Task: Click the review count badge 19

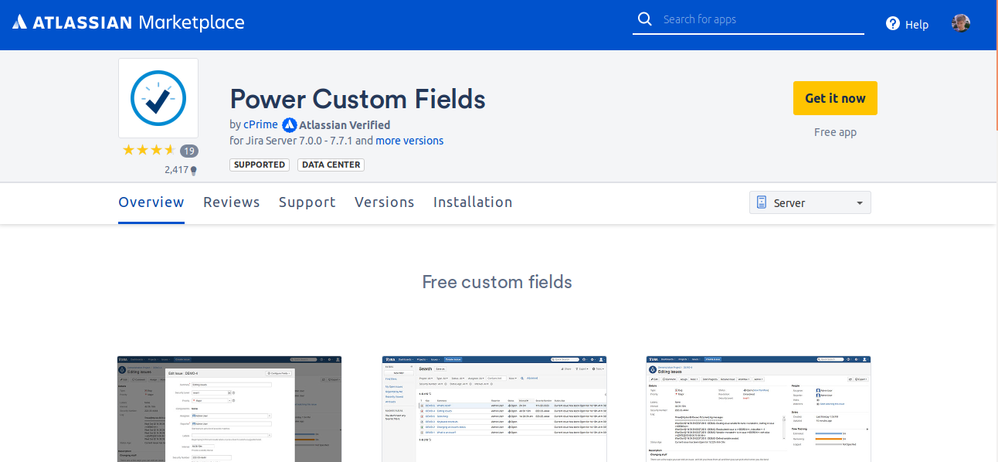Action: pyautogui.click(x=189, y=151)
